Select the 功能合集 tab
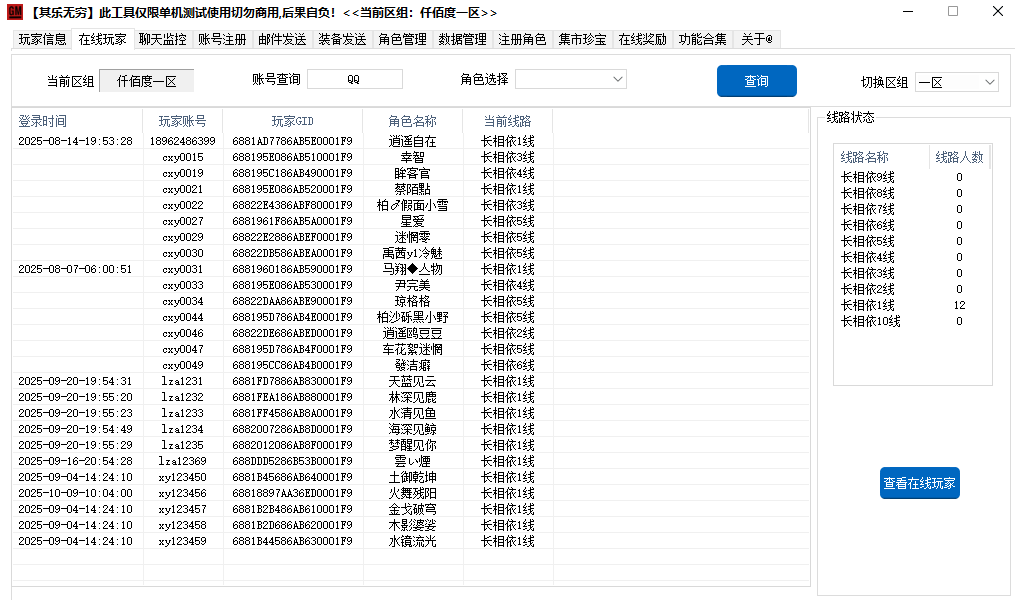 [702, 40]
